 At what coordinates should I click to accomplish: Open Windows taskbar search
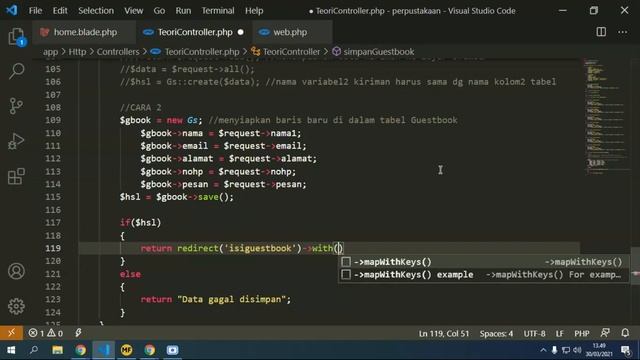34,350
